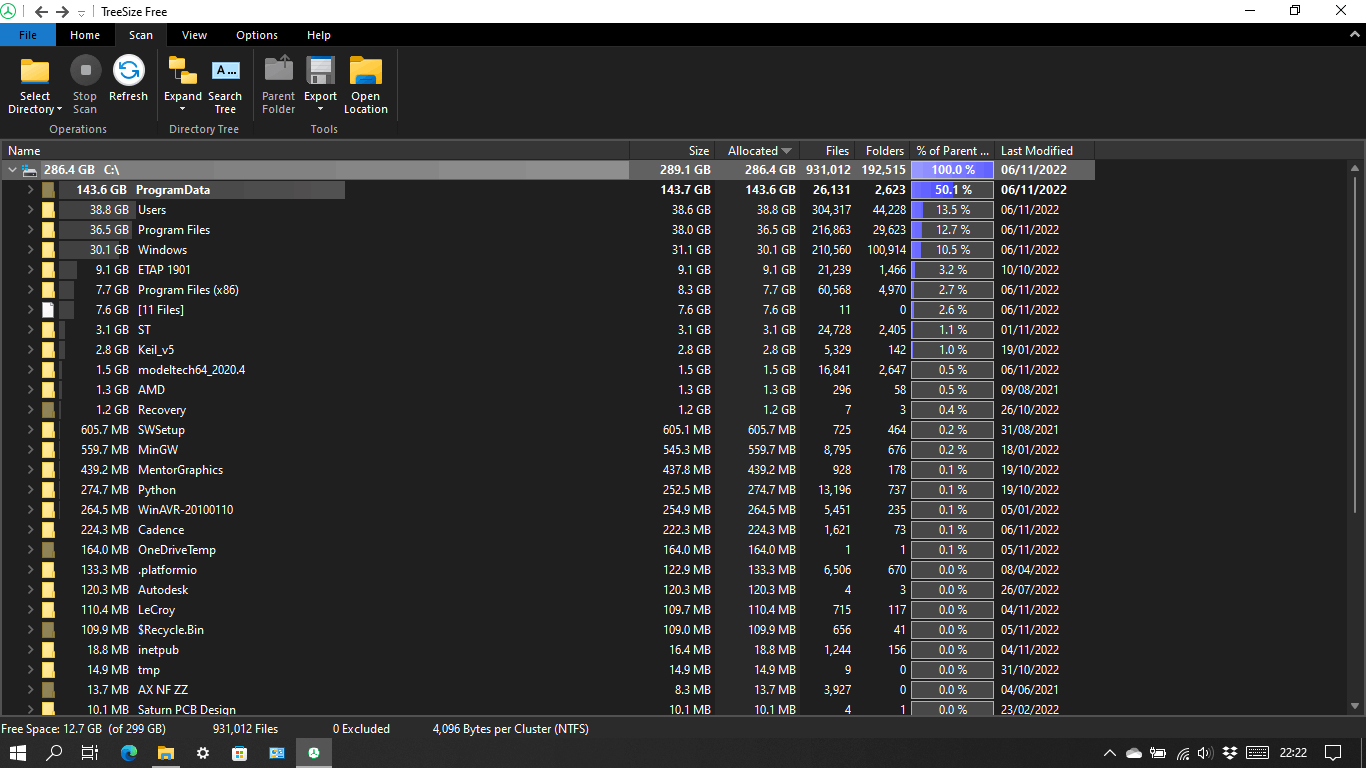Expand the Windows folder

pos(31,250)
